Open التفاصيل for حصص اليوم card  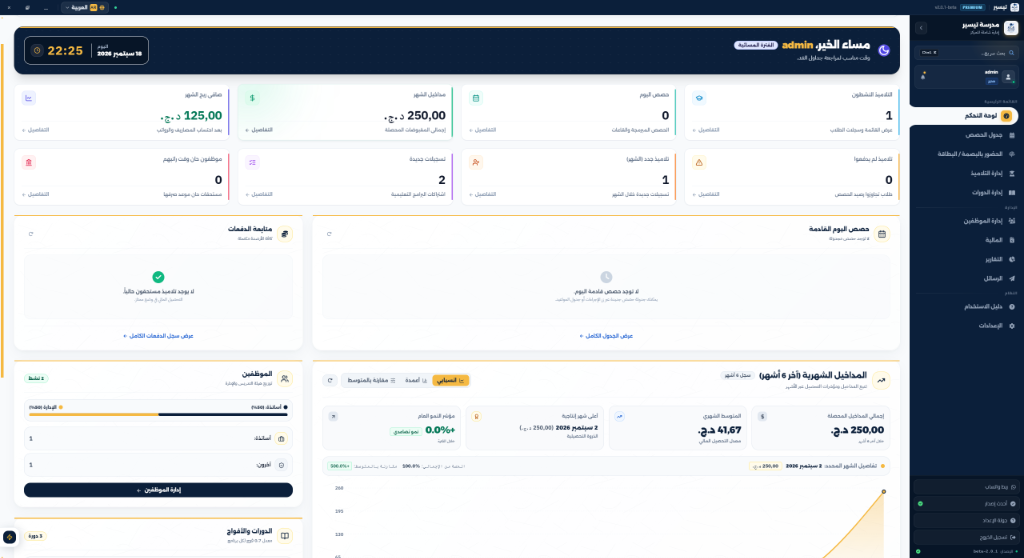point(483,130)
